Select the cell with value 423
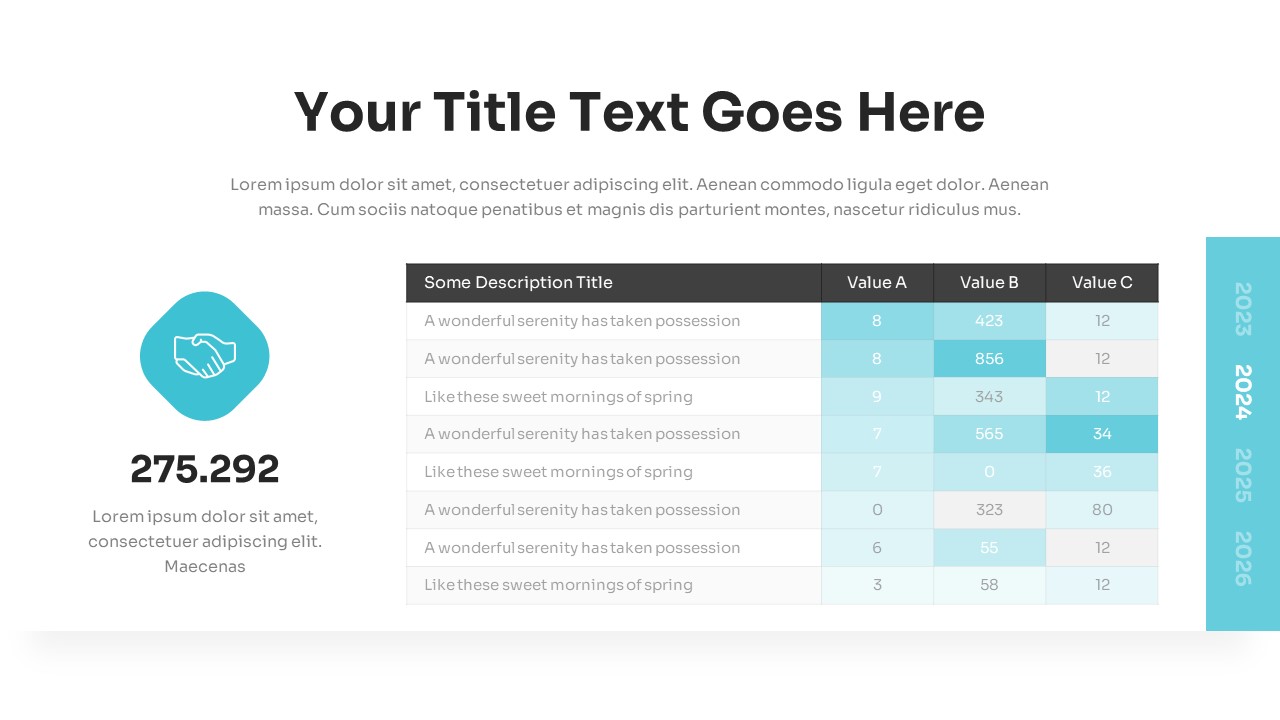This screenshot has height=720, width=1280. [x=989, y=321]
